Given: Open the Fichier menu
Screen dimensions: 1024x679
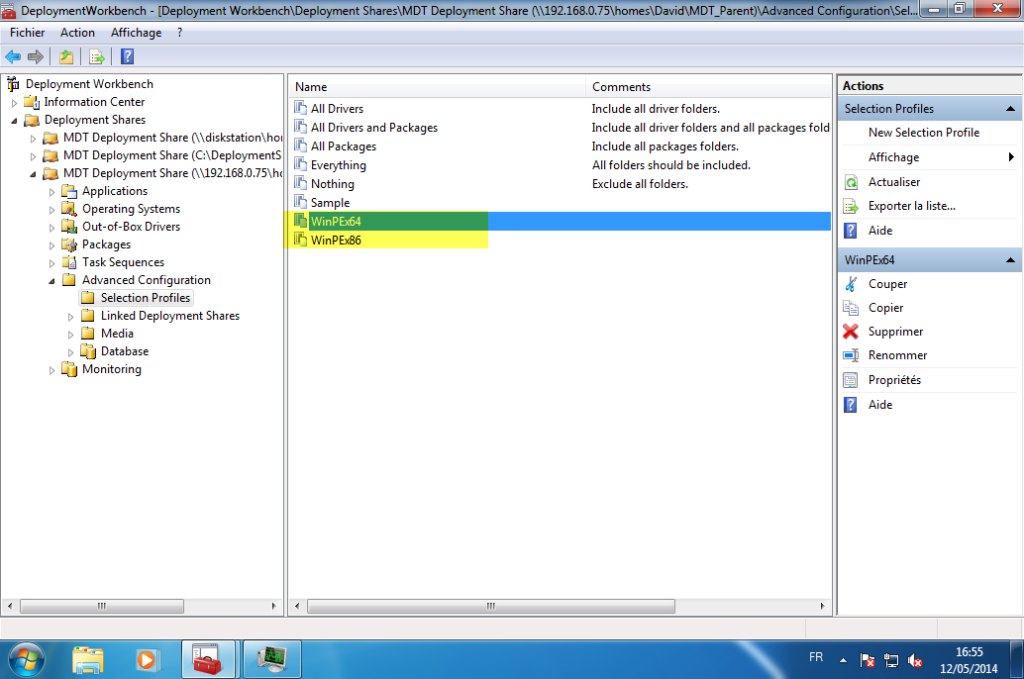Looking at the screenshot, I should (27, 32).
